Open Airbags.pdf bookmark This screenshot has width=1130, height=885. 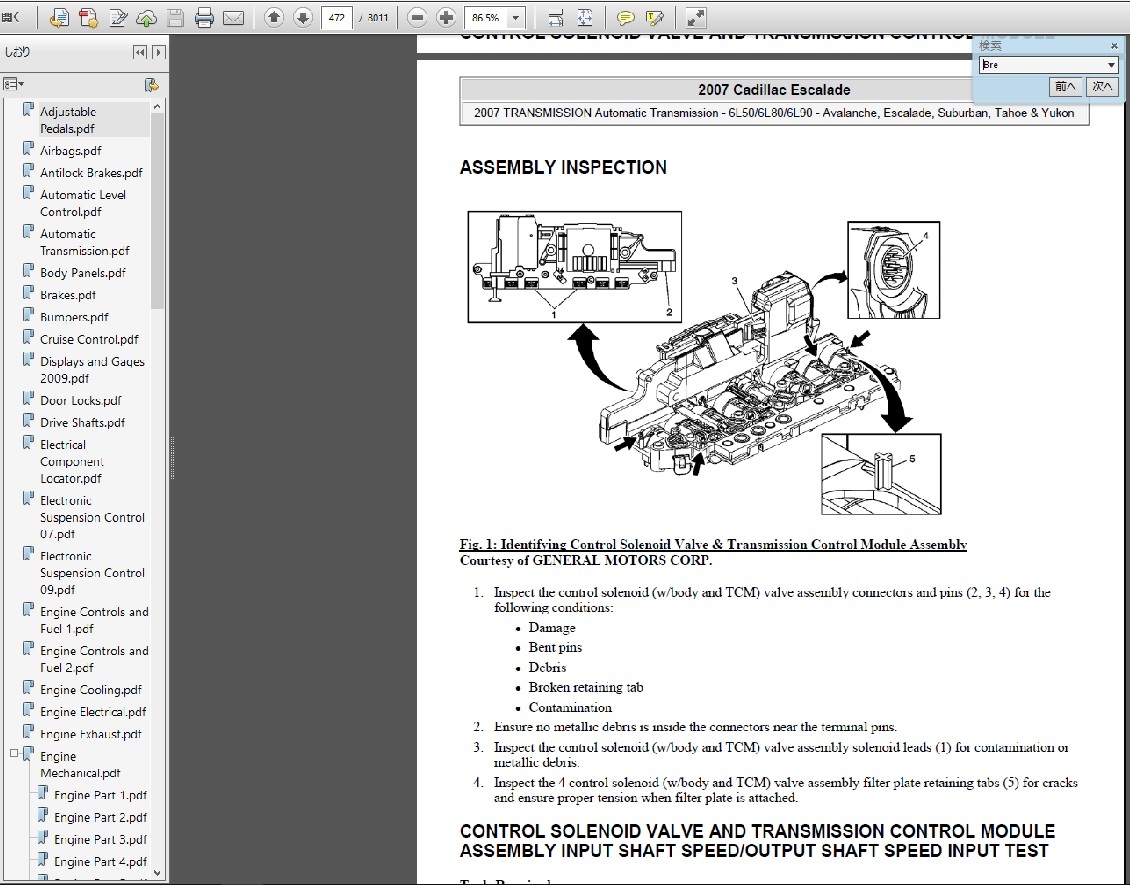click(x=71, y=151)
